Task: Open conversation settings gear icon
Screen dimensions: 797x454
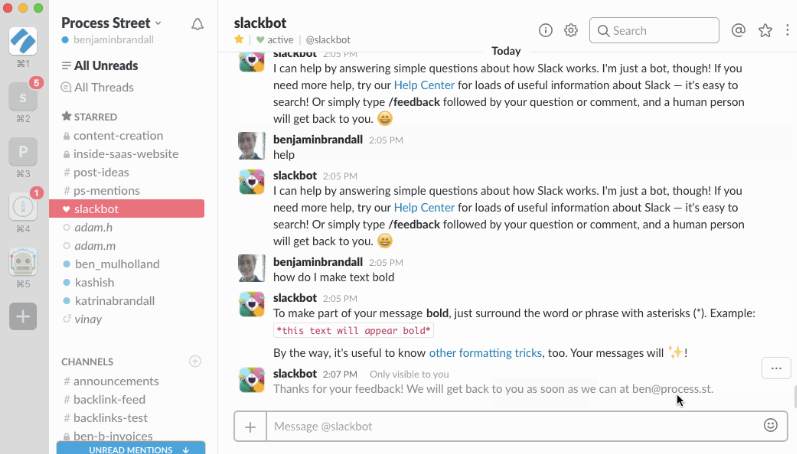Action: [x=571, y=31]
